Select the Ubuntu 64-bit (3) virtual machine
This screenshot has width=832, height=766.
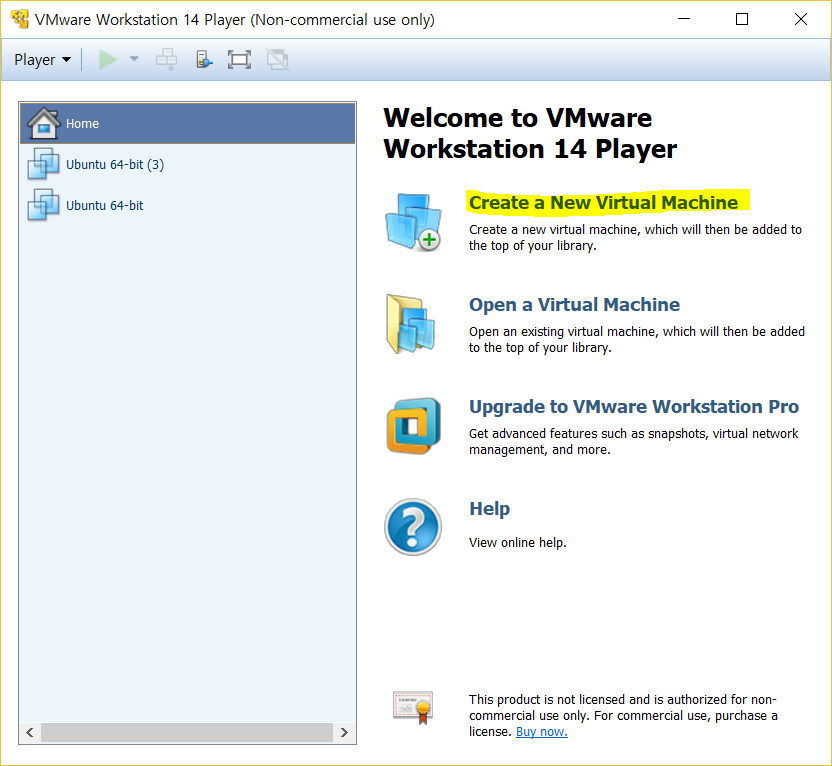[x=187, y=164]
